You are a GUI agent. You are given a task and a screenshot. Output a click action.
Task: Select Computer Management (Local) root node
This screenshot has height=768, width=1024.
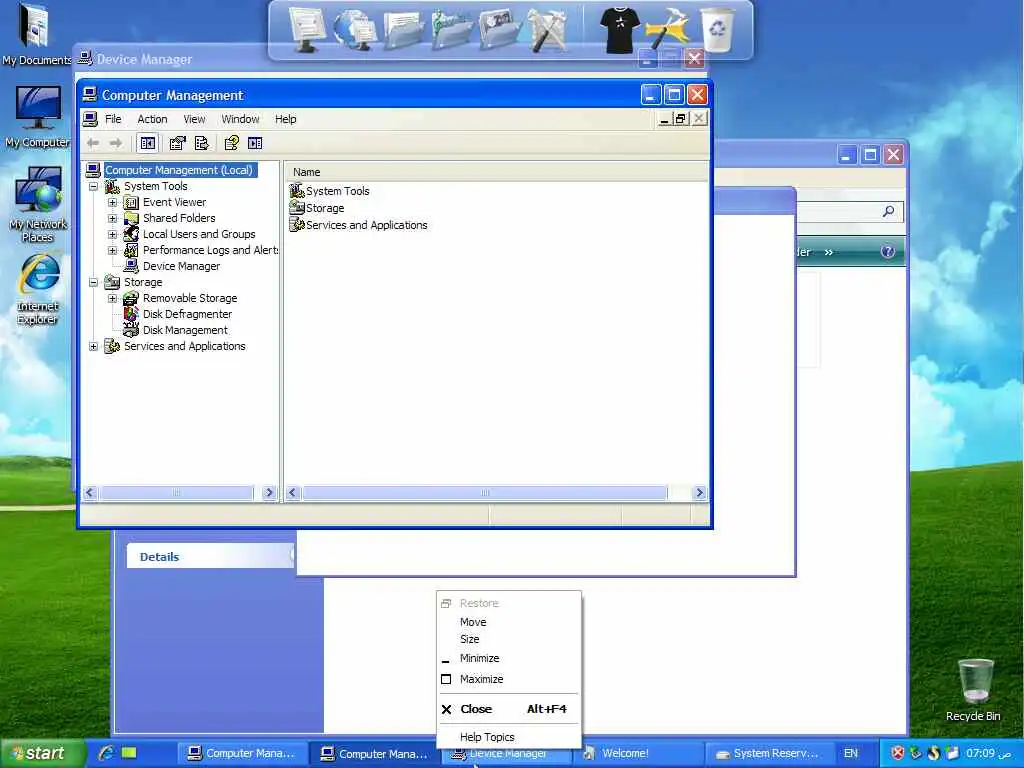179,170
